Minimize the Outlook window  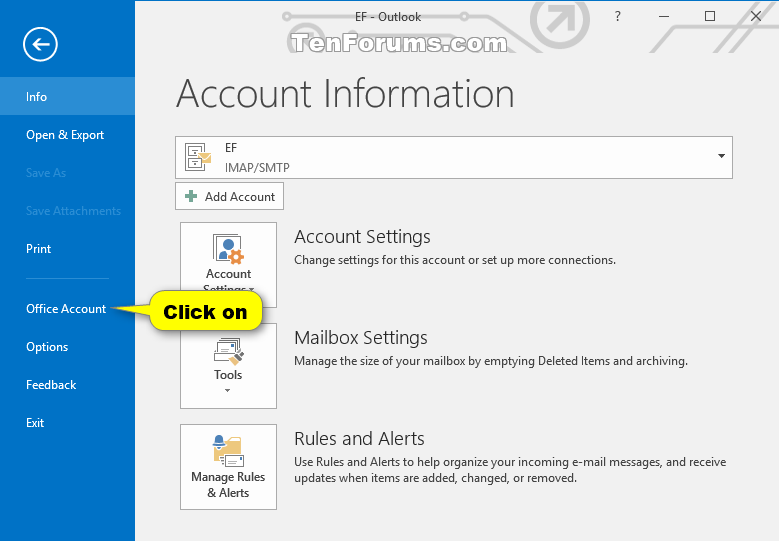(664, 16)
